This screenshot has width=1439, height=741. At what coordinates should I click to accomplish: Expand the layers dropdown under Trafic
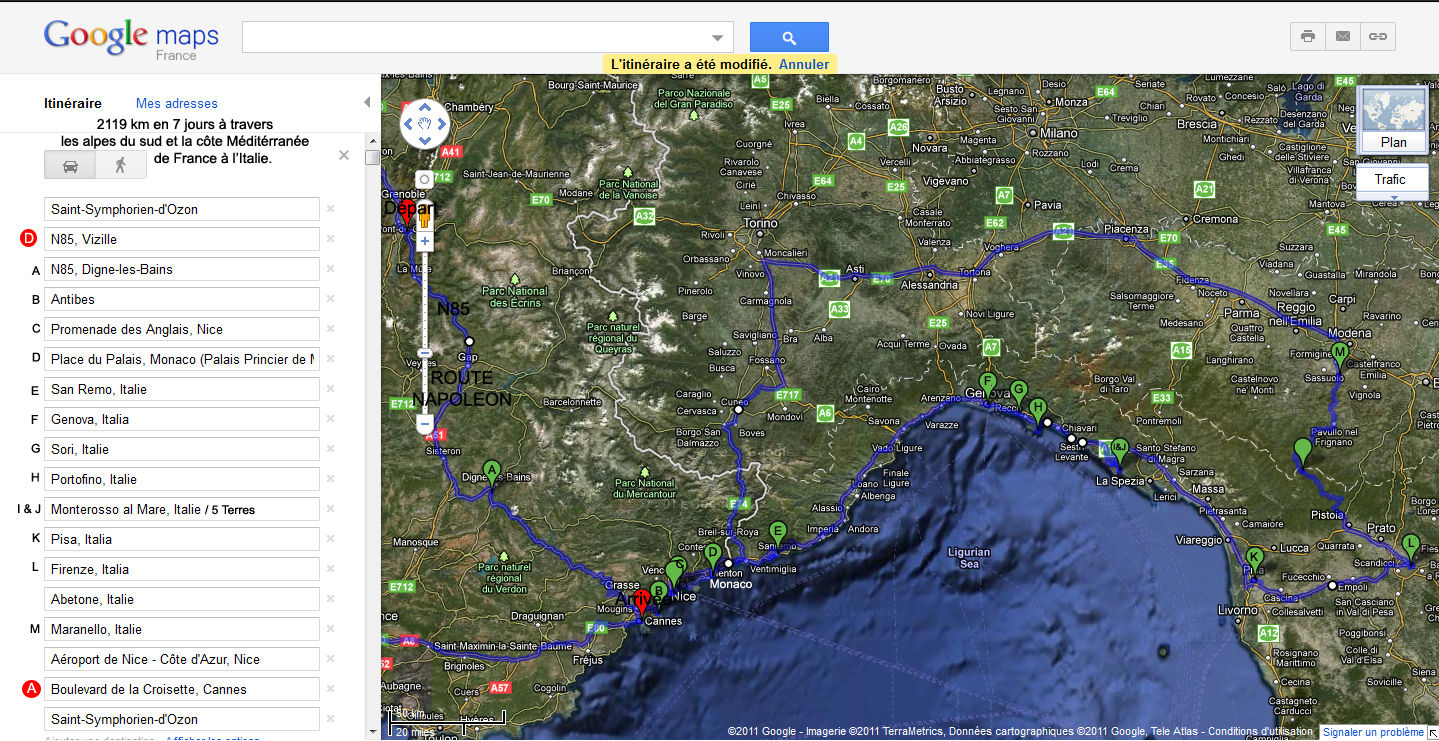point(1393,197)
